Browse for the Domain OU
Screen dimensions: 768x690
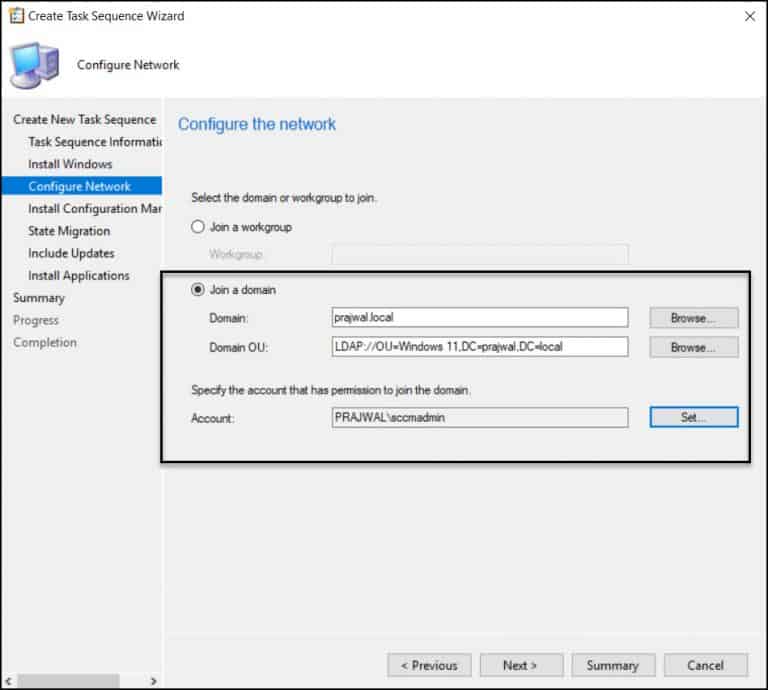[x=694, y=347]
